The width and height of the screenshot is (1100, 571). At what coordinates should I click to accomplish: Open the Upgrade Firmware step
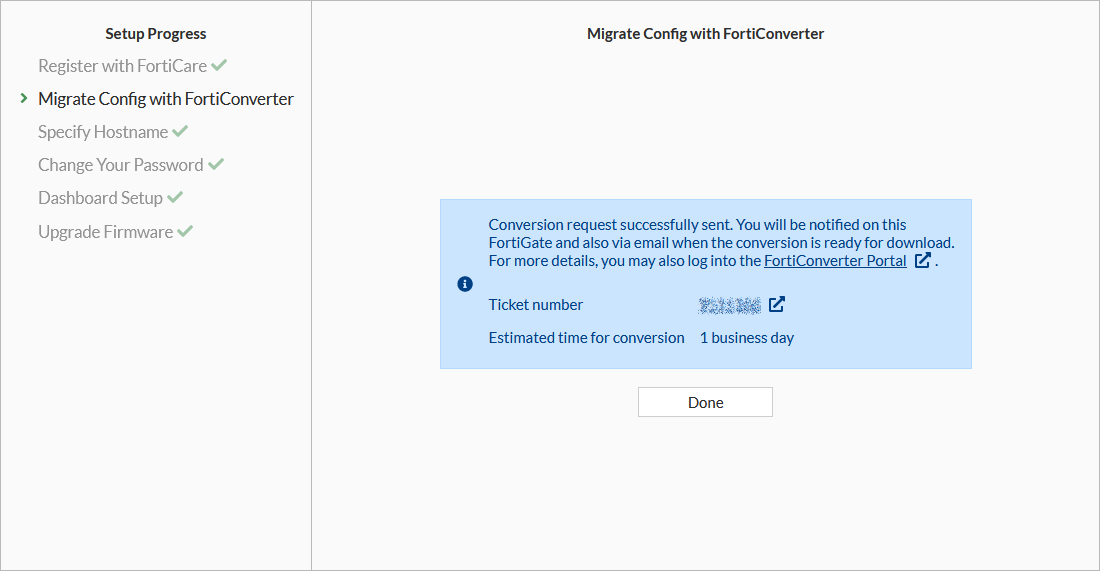[x=105, y=232]
